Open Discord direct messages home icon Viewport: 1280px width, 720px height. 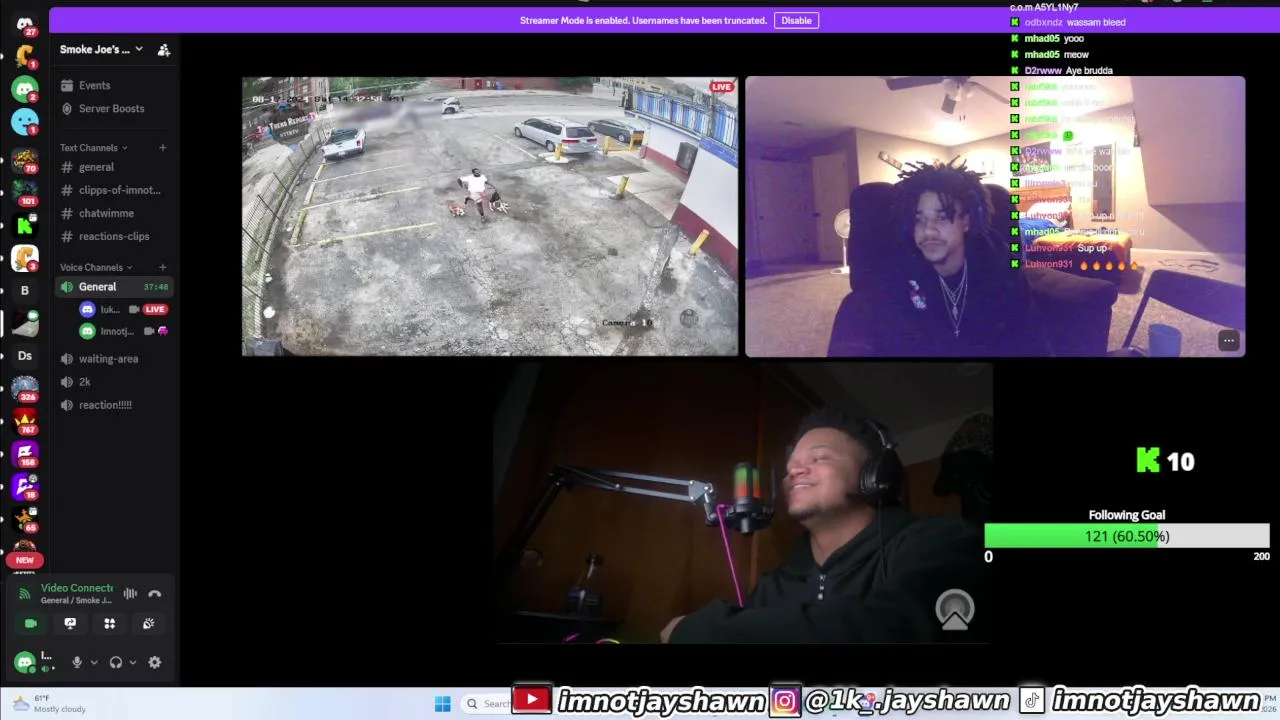click(x=25, y=24)
